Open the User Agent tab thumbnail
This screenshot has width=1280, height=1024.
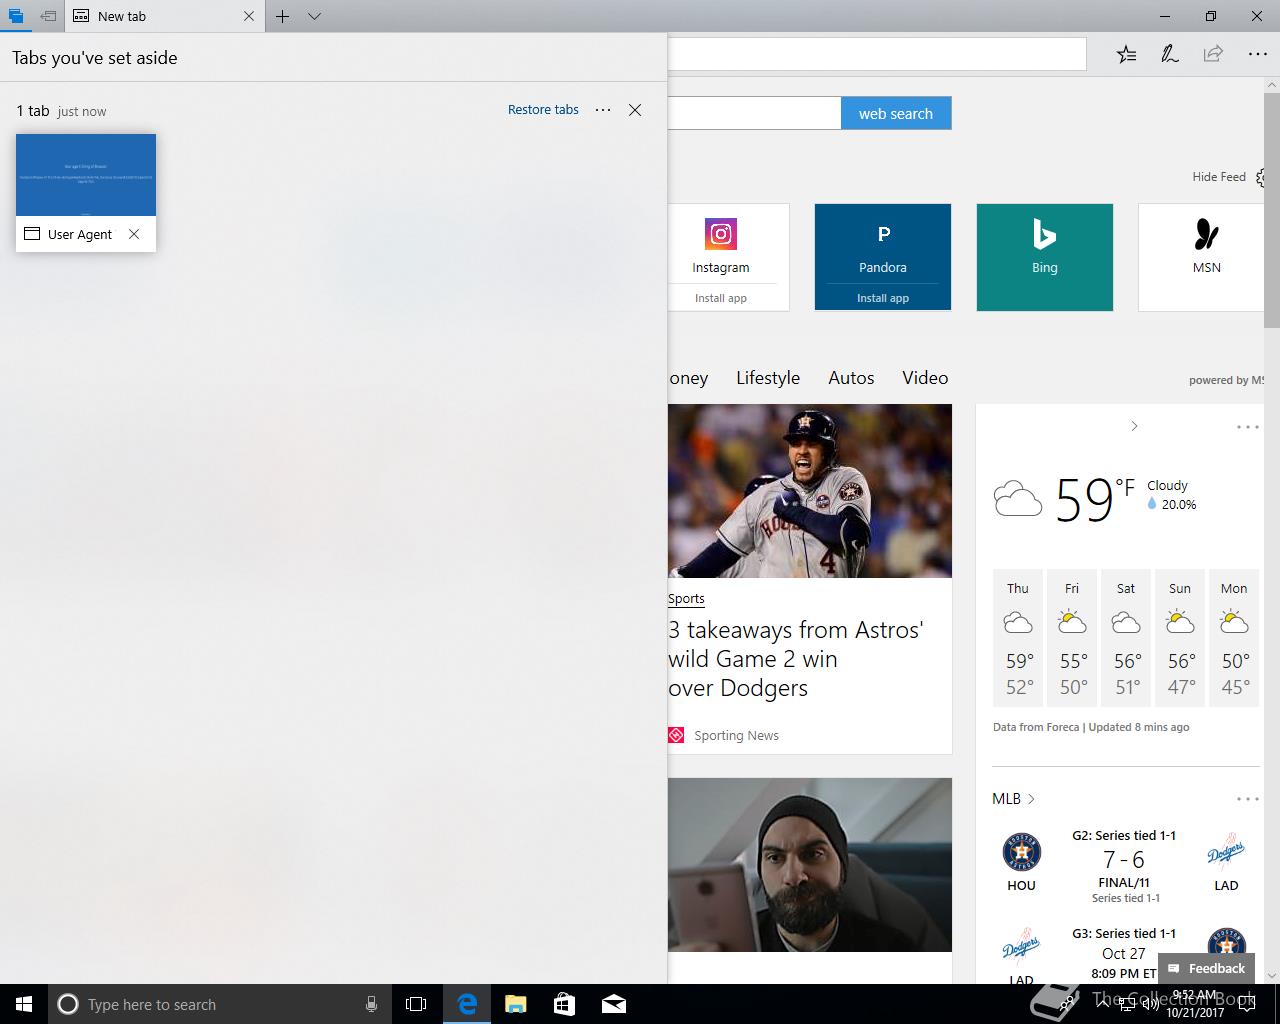tap(86, 175)
